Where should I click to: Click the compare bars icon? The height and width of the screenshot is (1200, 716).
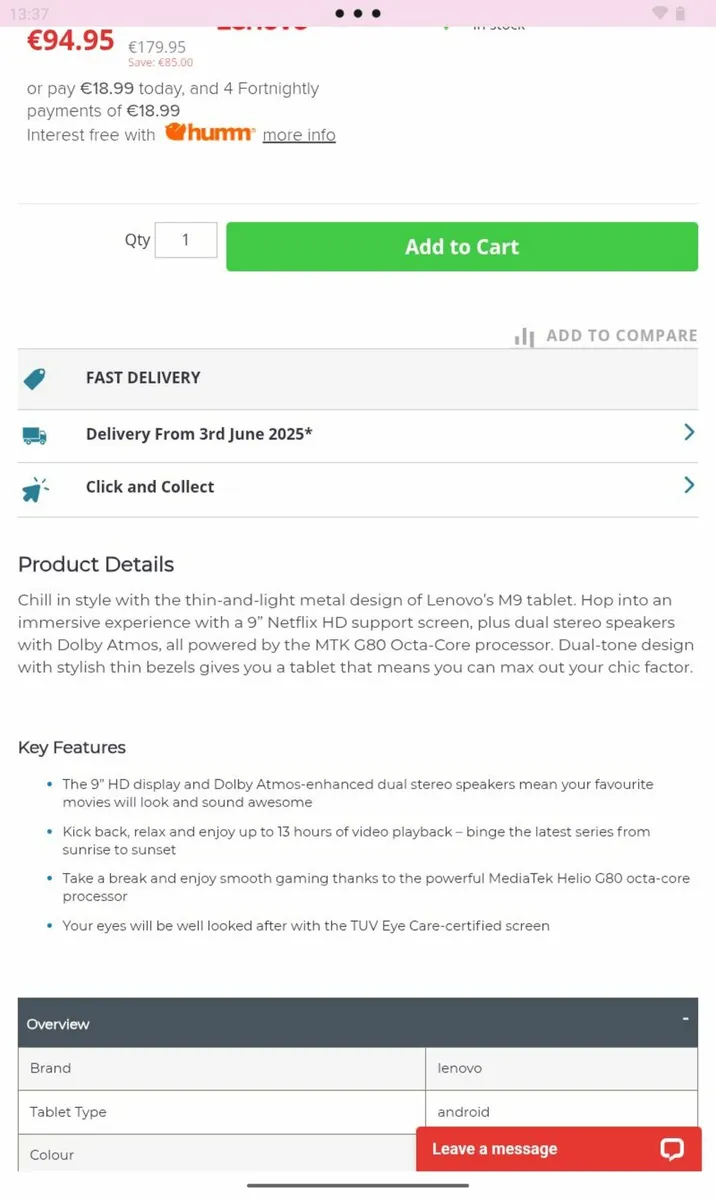tap(524, 337)
